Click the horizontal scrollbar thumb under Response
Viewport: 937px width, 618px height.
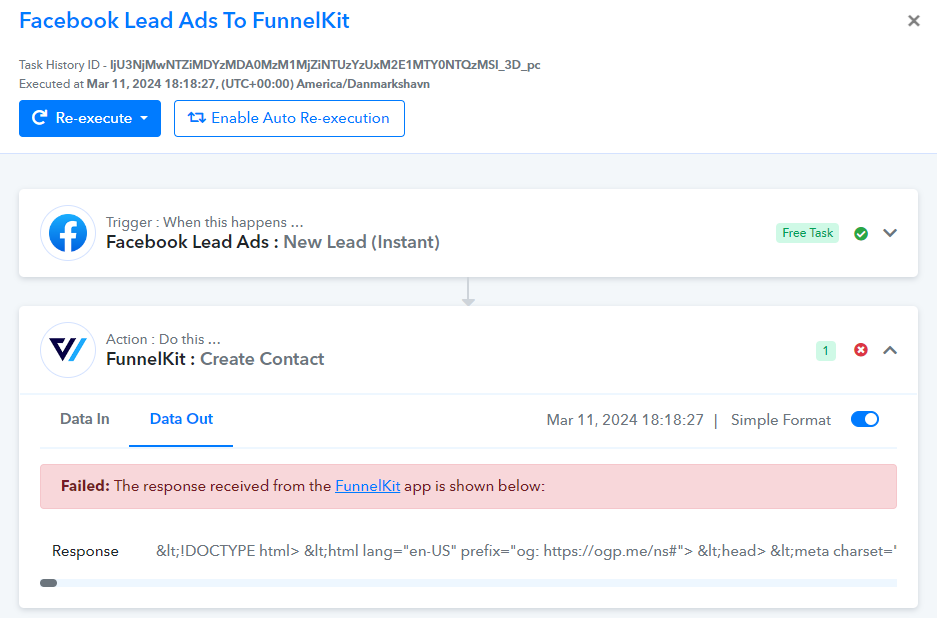pyautogui.click(x=48, y=583)
